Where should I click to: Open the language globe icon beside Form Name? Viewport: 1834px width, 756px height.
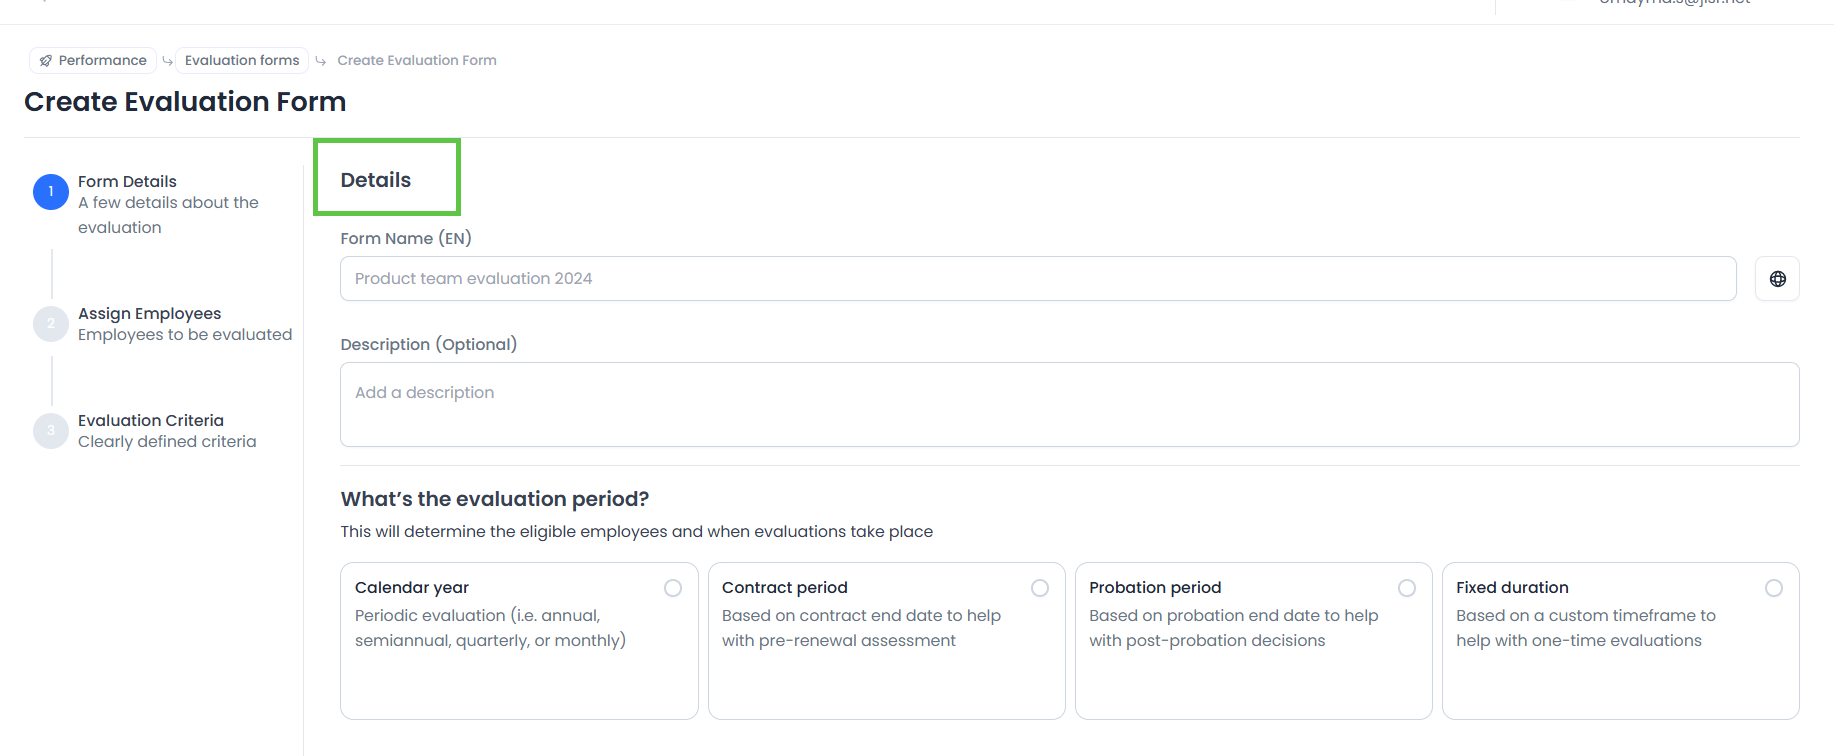pyautogui.click(x=1777, y=278)
